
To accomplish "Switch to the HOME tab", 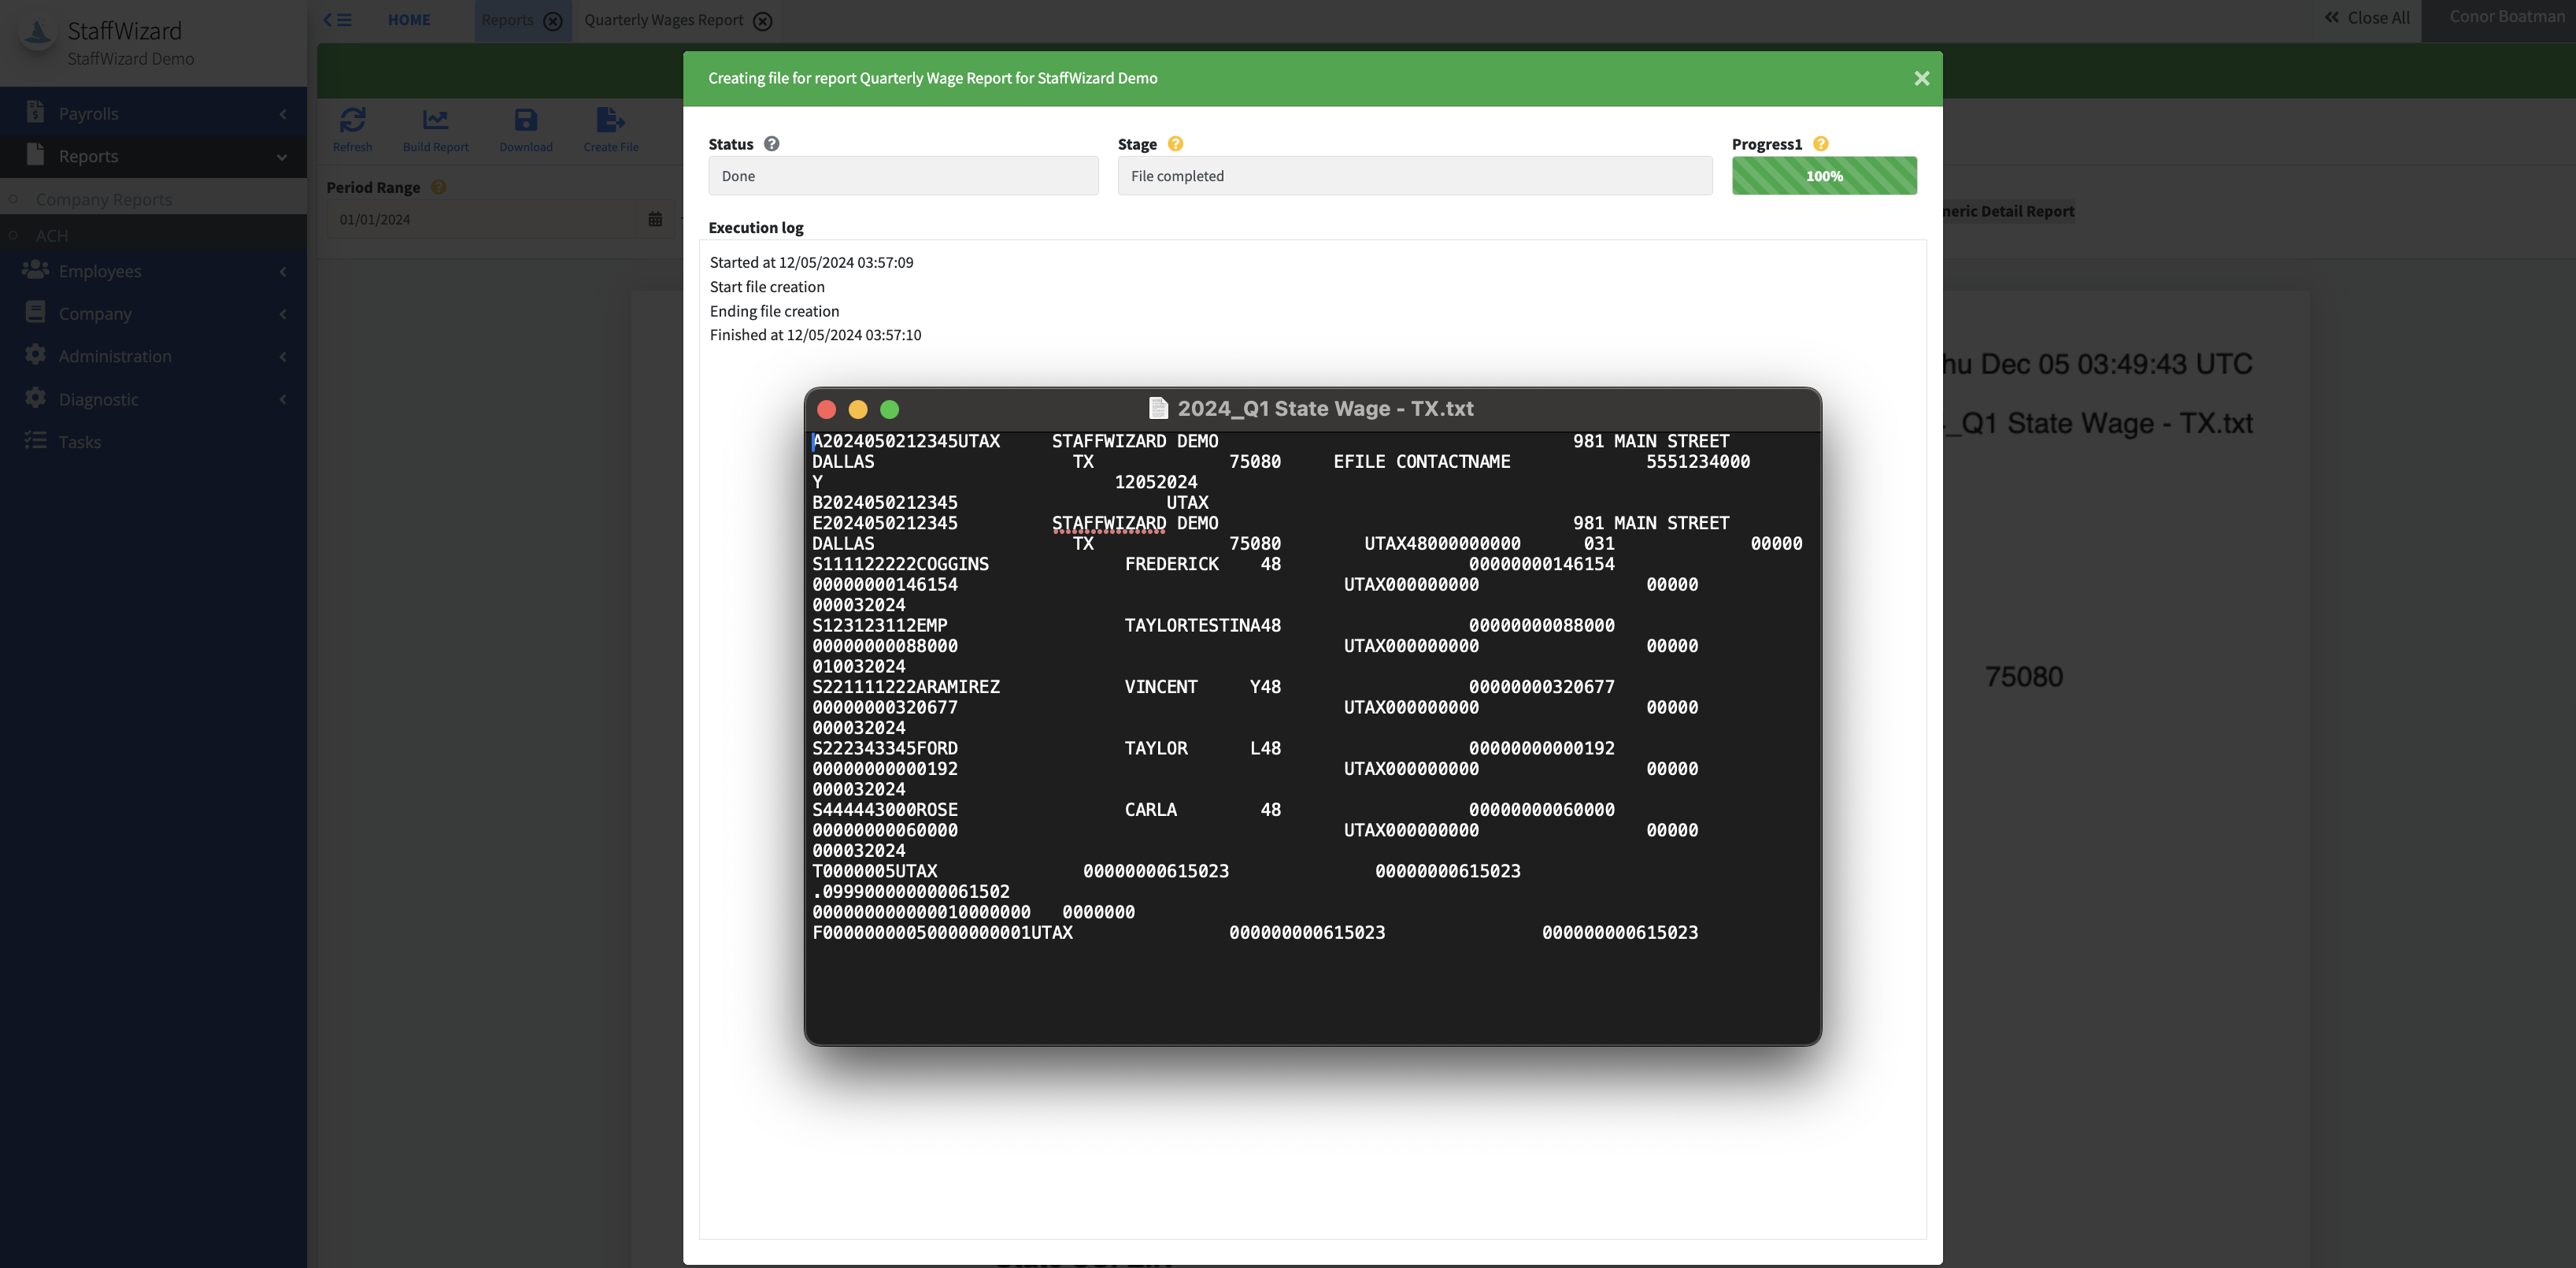I will [409, 20].
